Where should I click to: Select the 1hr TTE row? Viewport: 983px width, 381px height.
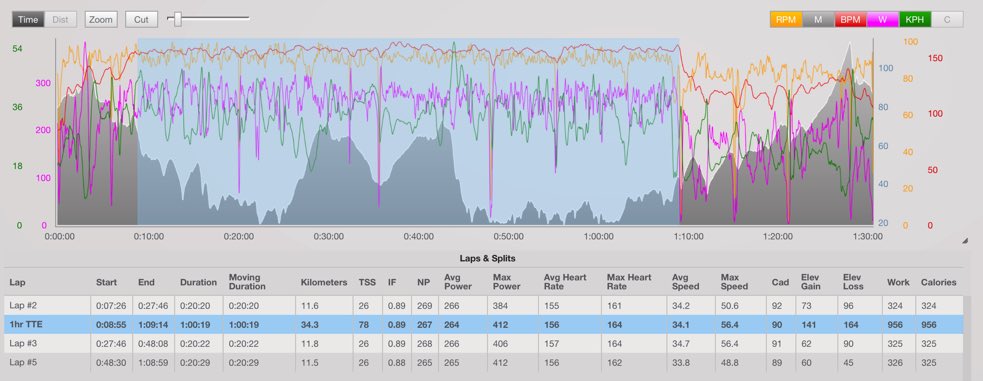click(483, 325)
